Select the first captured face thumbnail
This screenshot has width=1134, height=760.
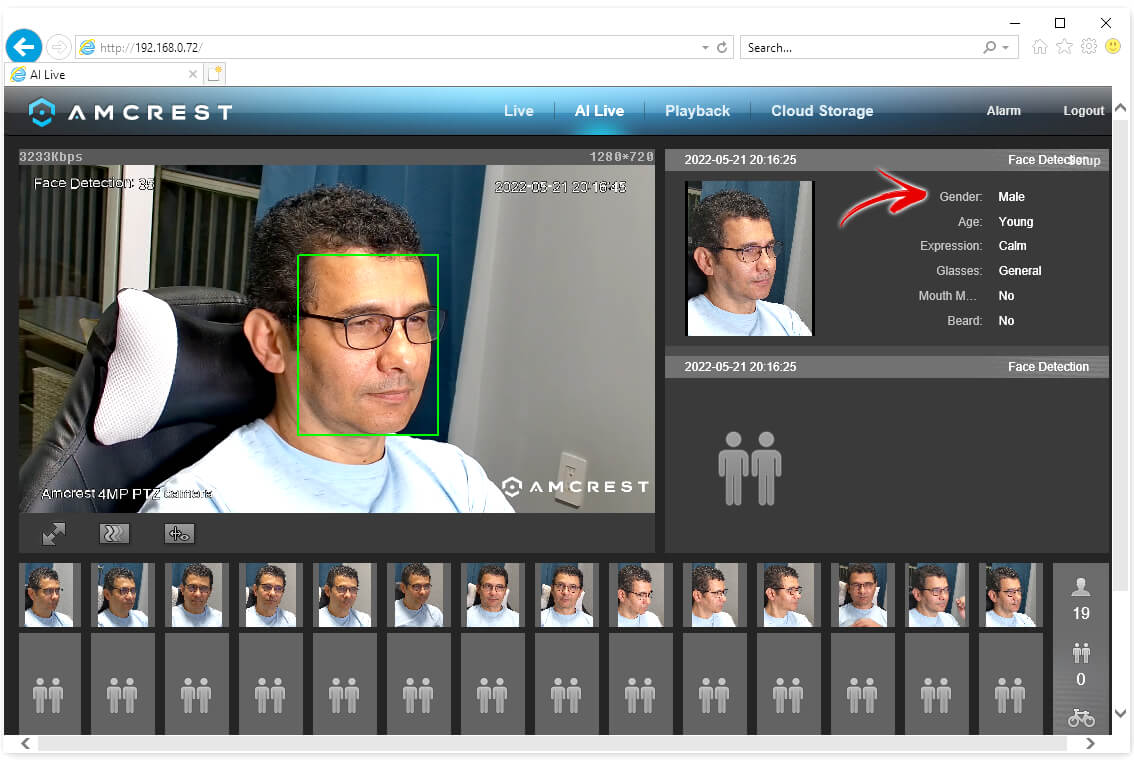(49, 595)
